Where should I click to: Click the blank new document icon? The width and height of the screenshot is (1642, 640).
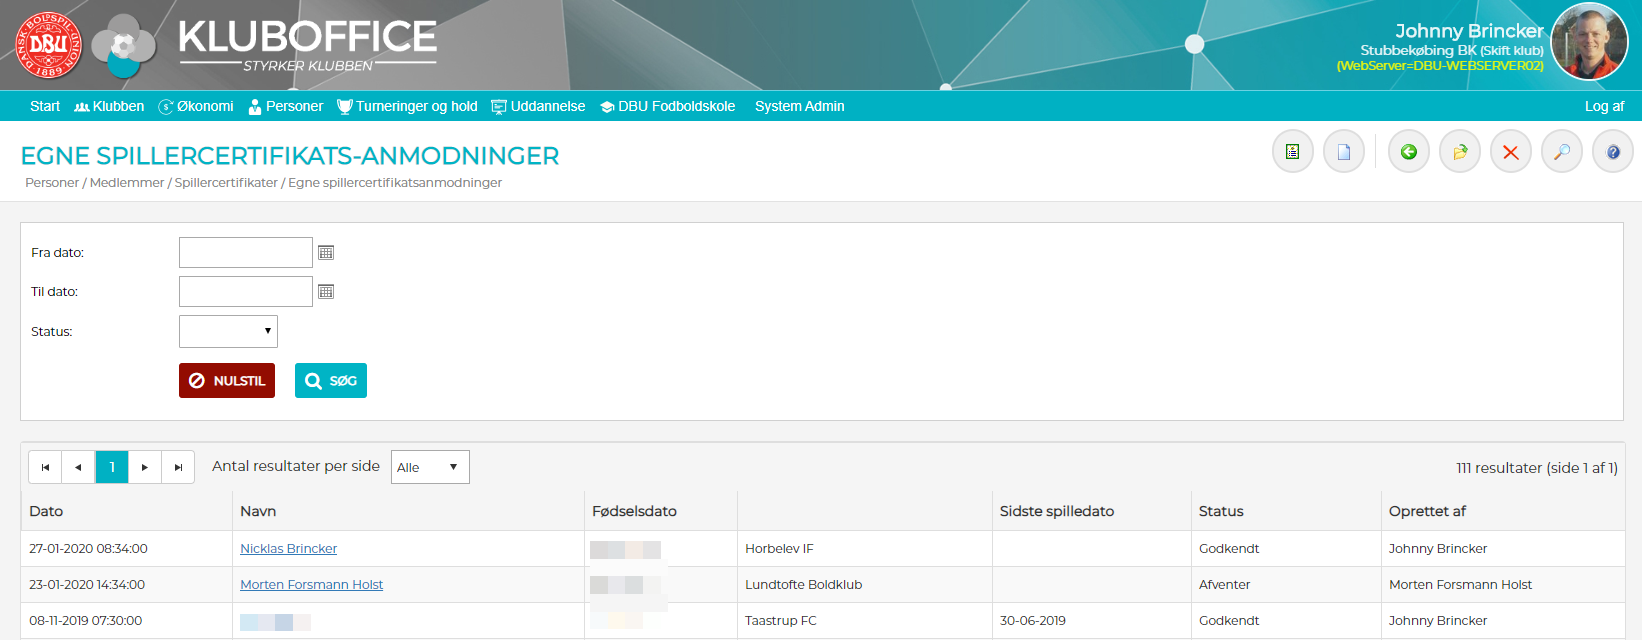coord(1343,152)
